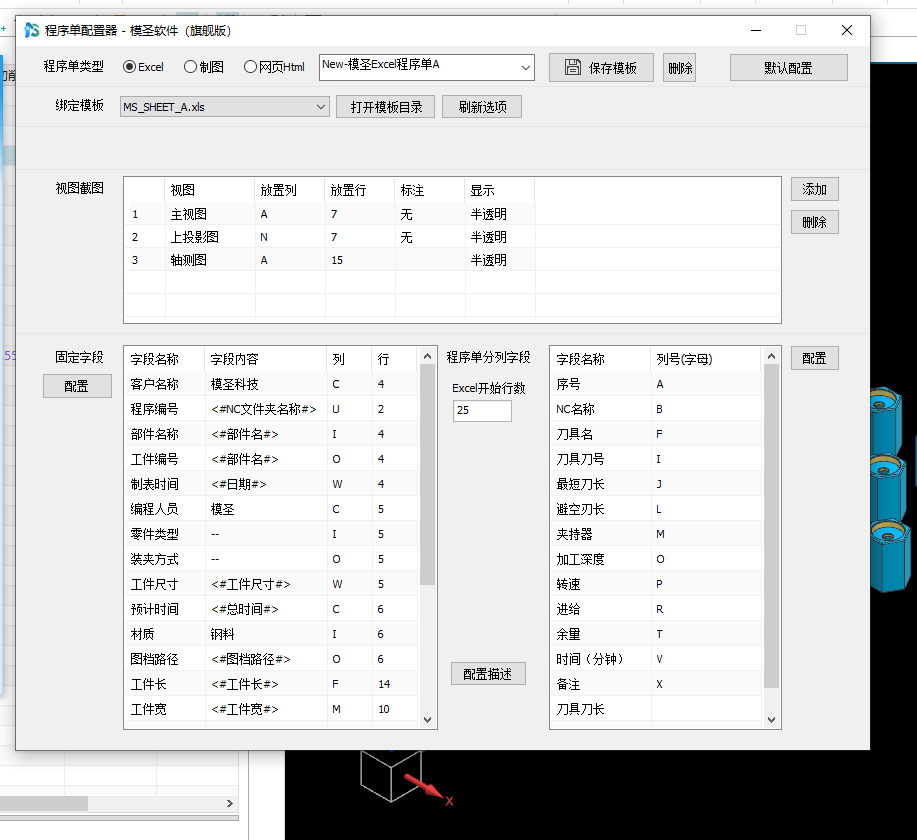This screenshot has width=917, height=840.
Task: Click the 默认配置 button
Action: (788, 68)
